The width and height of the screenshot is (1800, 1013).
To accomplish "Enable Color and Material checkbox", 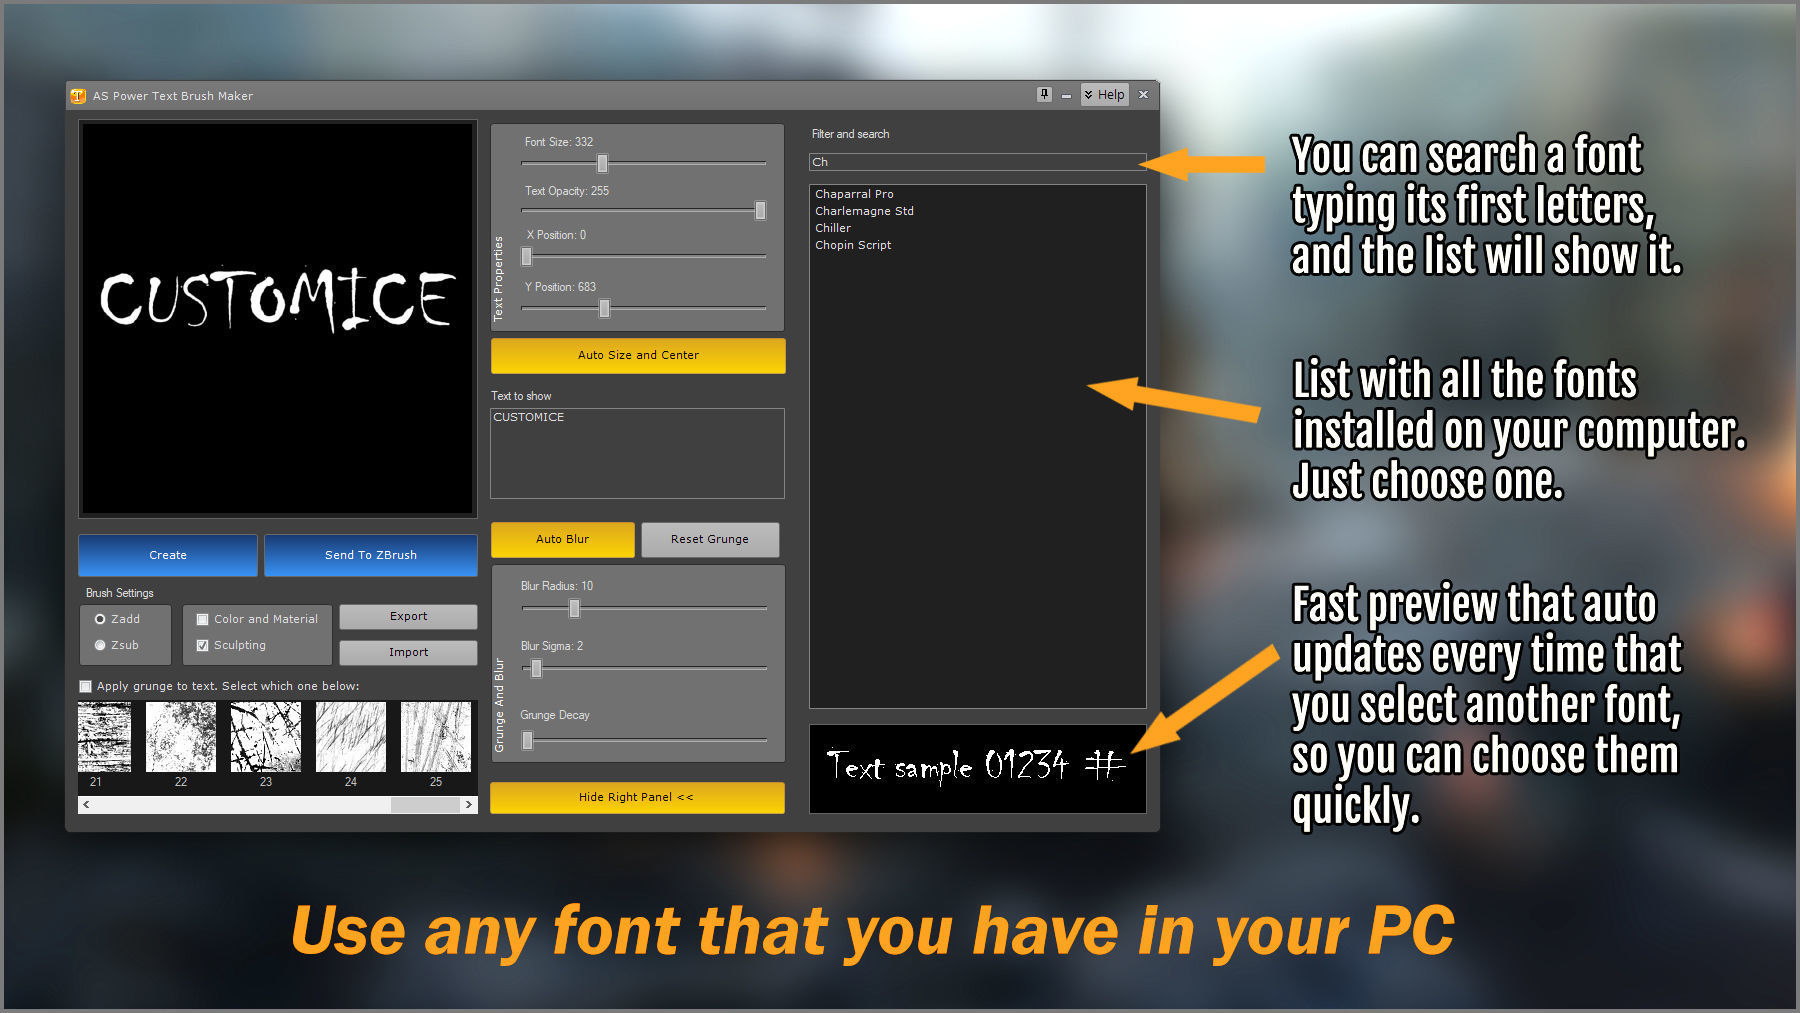I will pyautogui.click(x=203, y=619).
